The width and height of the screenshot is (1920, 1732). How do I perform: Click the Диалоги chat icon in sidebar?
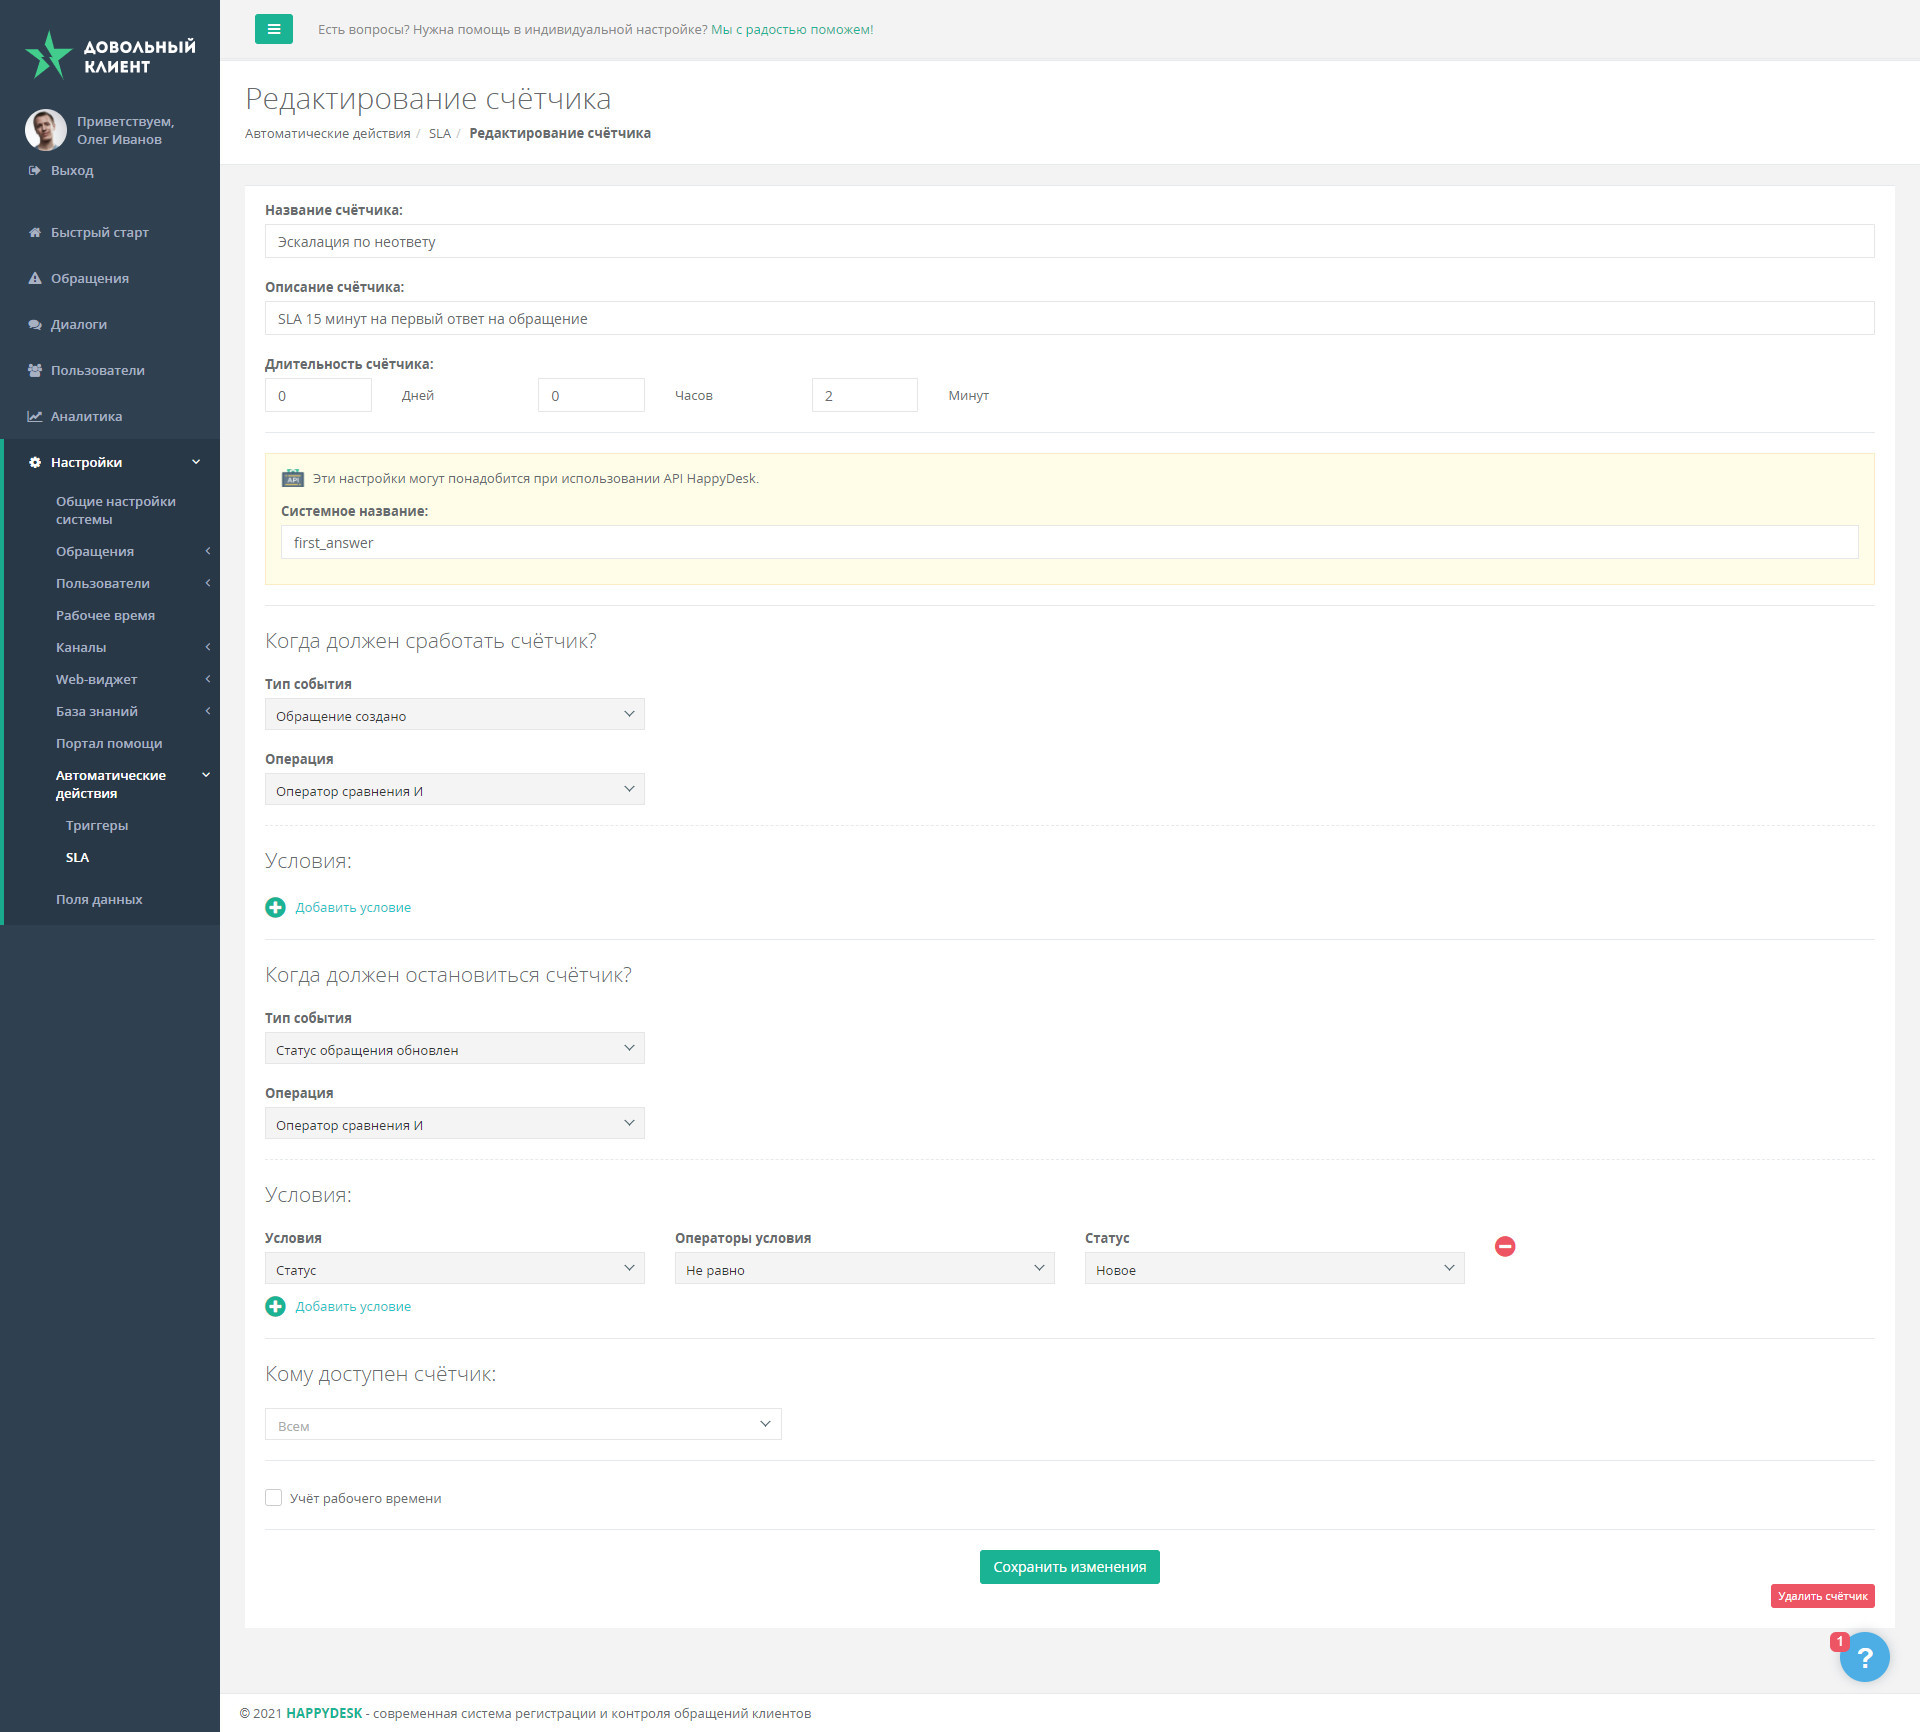[35, 324]
